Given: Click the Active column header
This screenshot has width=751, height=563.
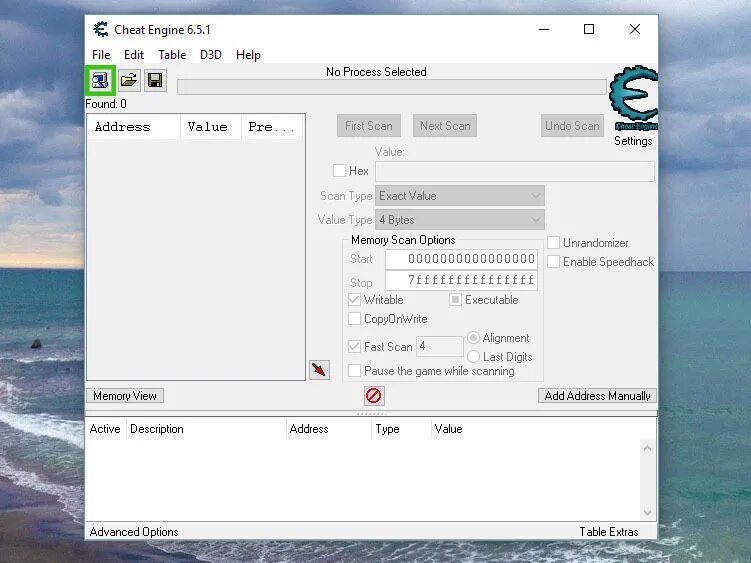Looking at the screenshot, I should (105, 429).
